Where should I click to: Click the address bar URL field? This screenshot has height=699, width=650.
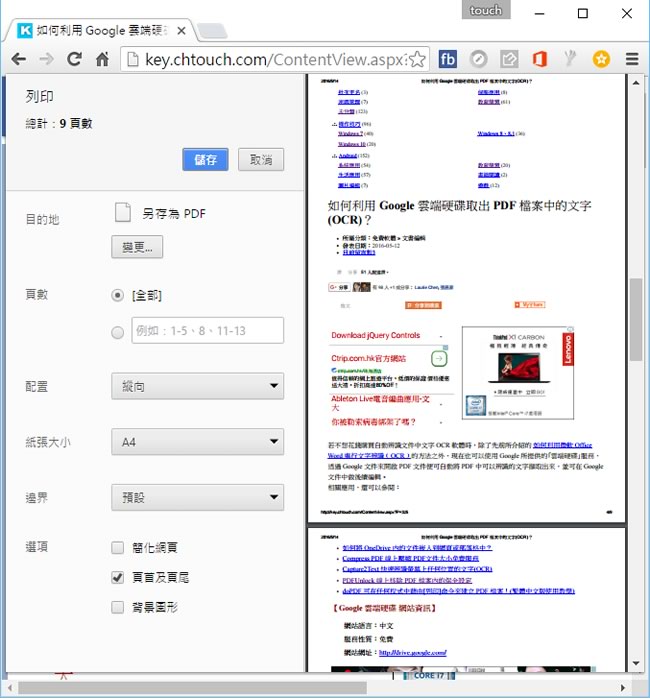pyautogui.click(x=275, y=59)
